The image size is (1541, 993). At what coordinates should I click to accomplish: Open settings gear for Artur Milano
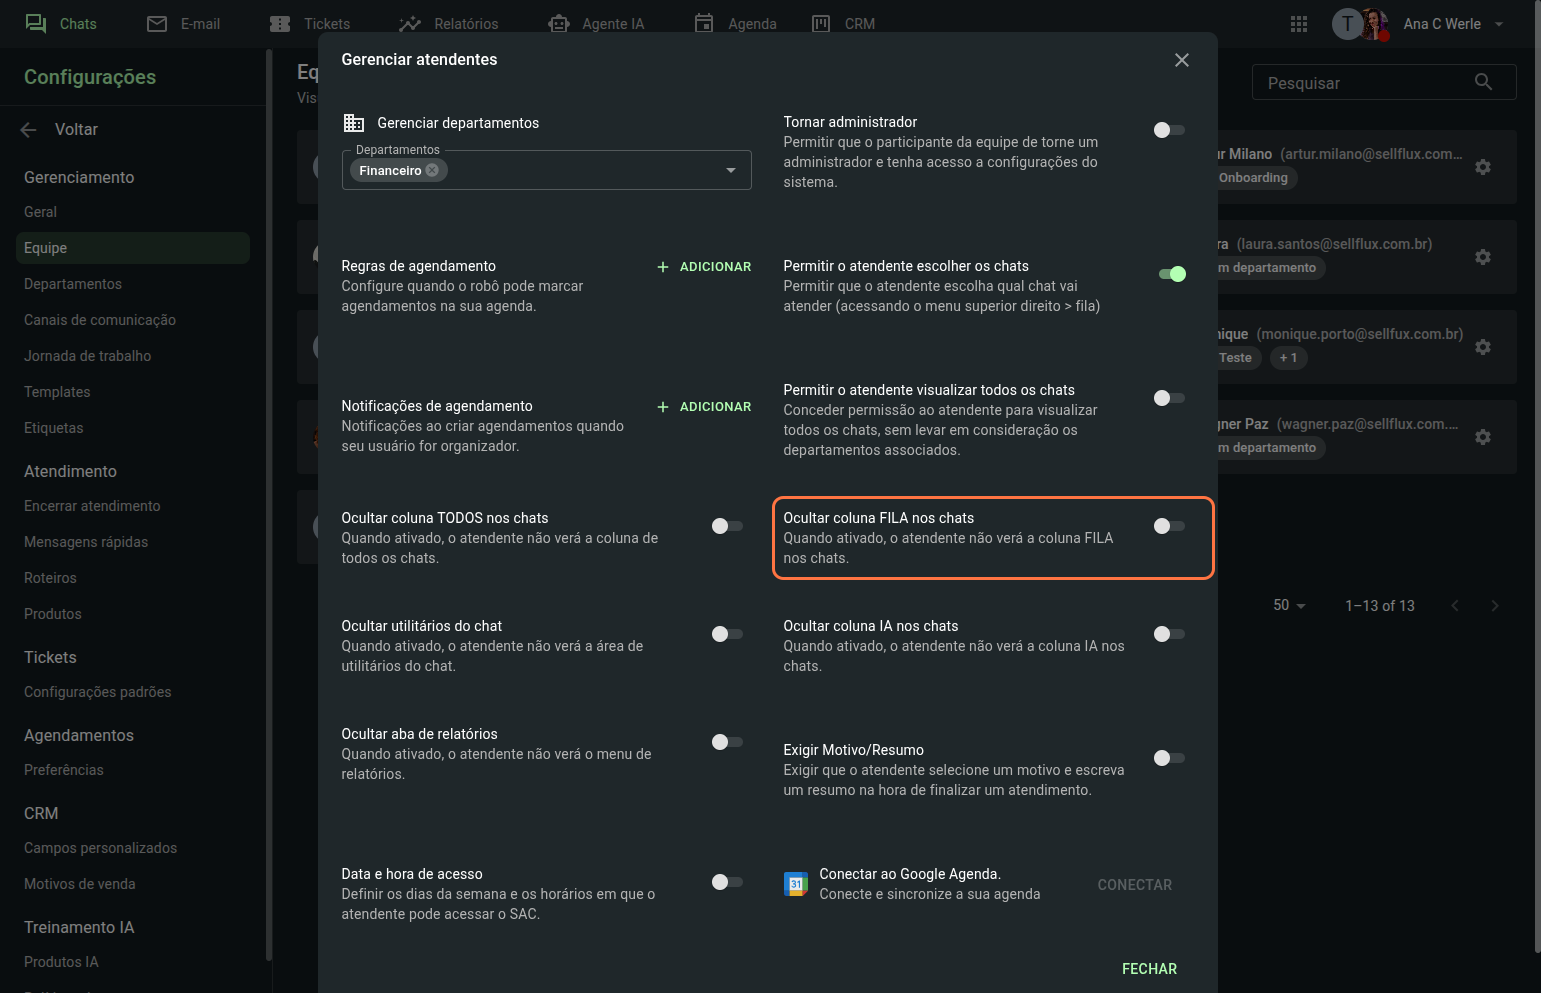pyautogui.click(x=1483, y=167)
